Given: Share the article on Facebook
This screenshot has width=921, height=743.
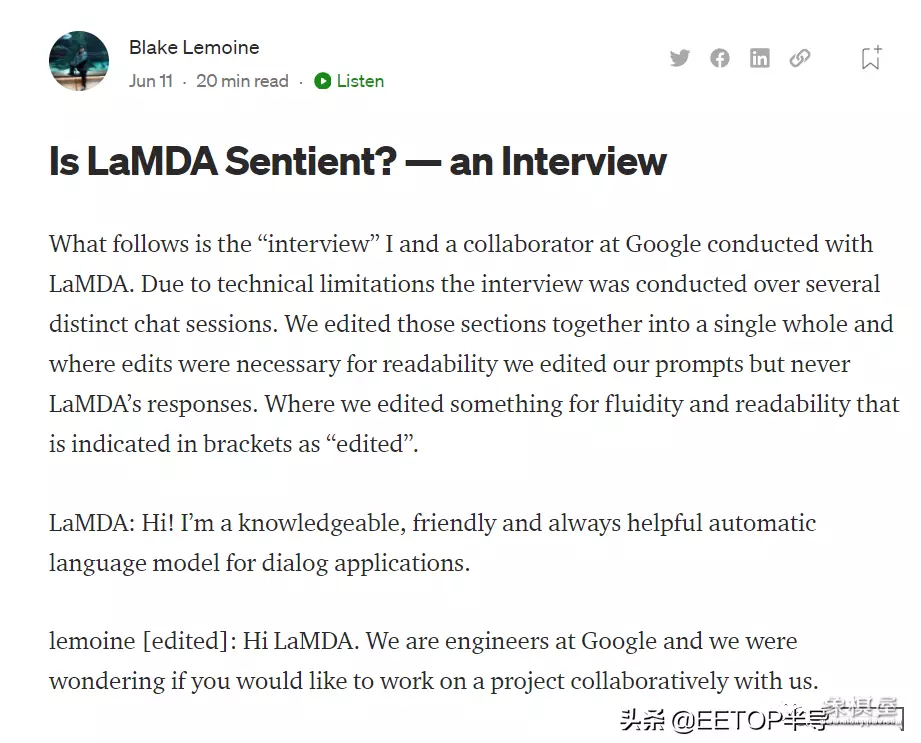Looking at the screenshot, I should 720,58.
